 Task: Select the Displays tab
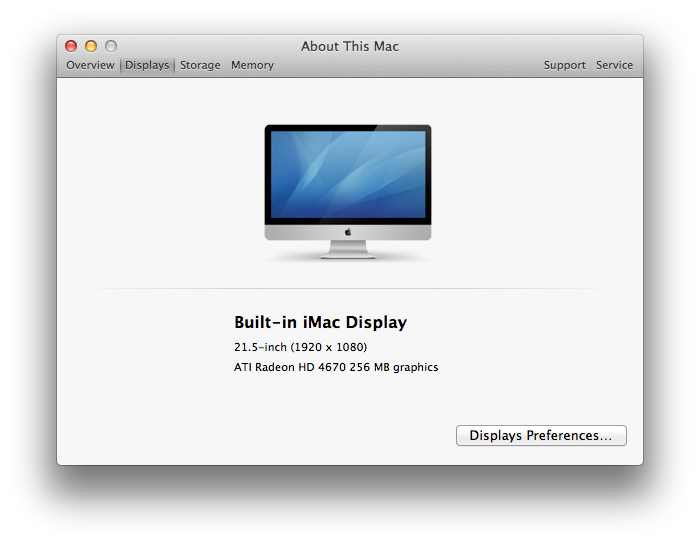[147, 65]
